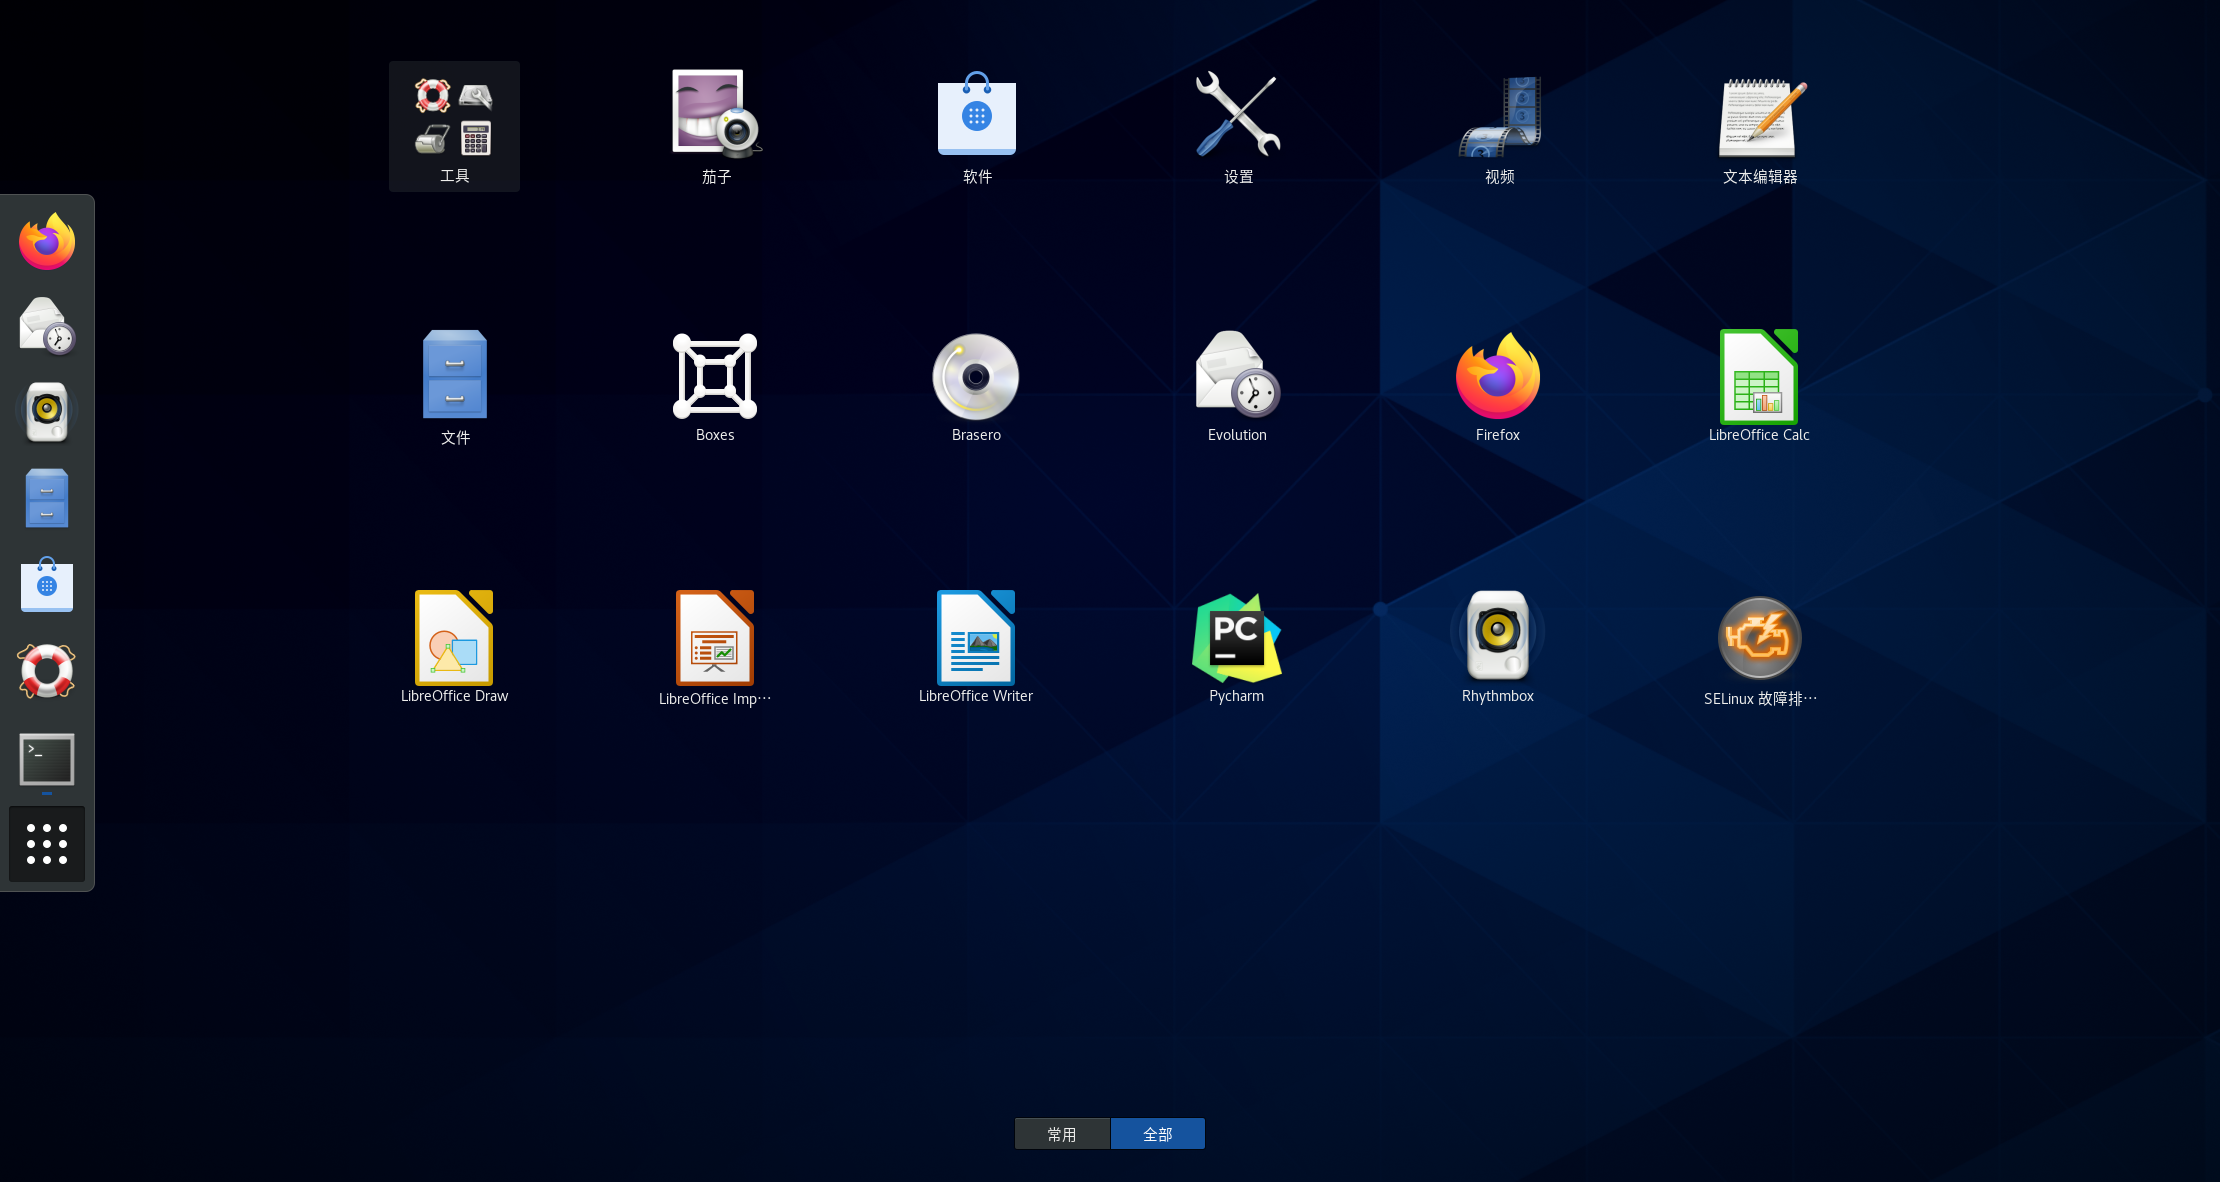2220x1182 pixels.
Task: Open the 文本编辑器 text editor
Action: (x=1760, y=126)
